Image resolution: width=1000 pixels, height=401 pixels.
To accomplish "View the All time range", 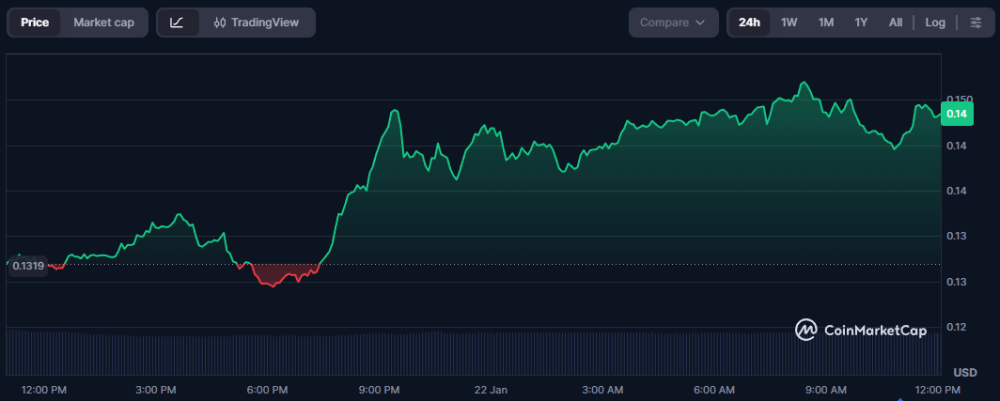I will (895, 22).
